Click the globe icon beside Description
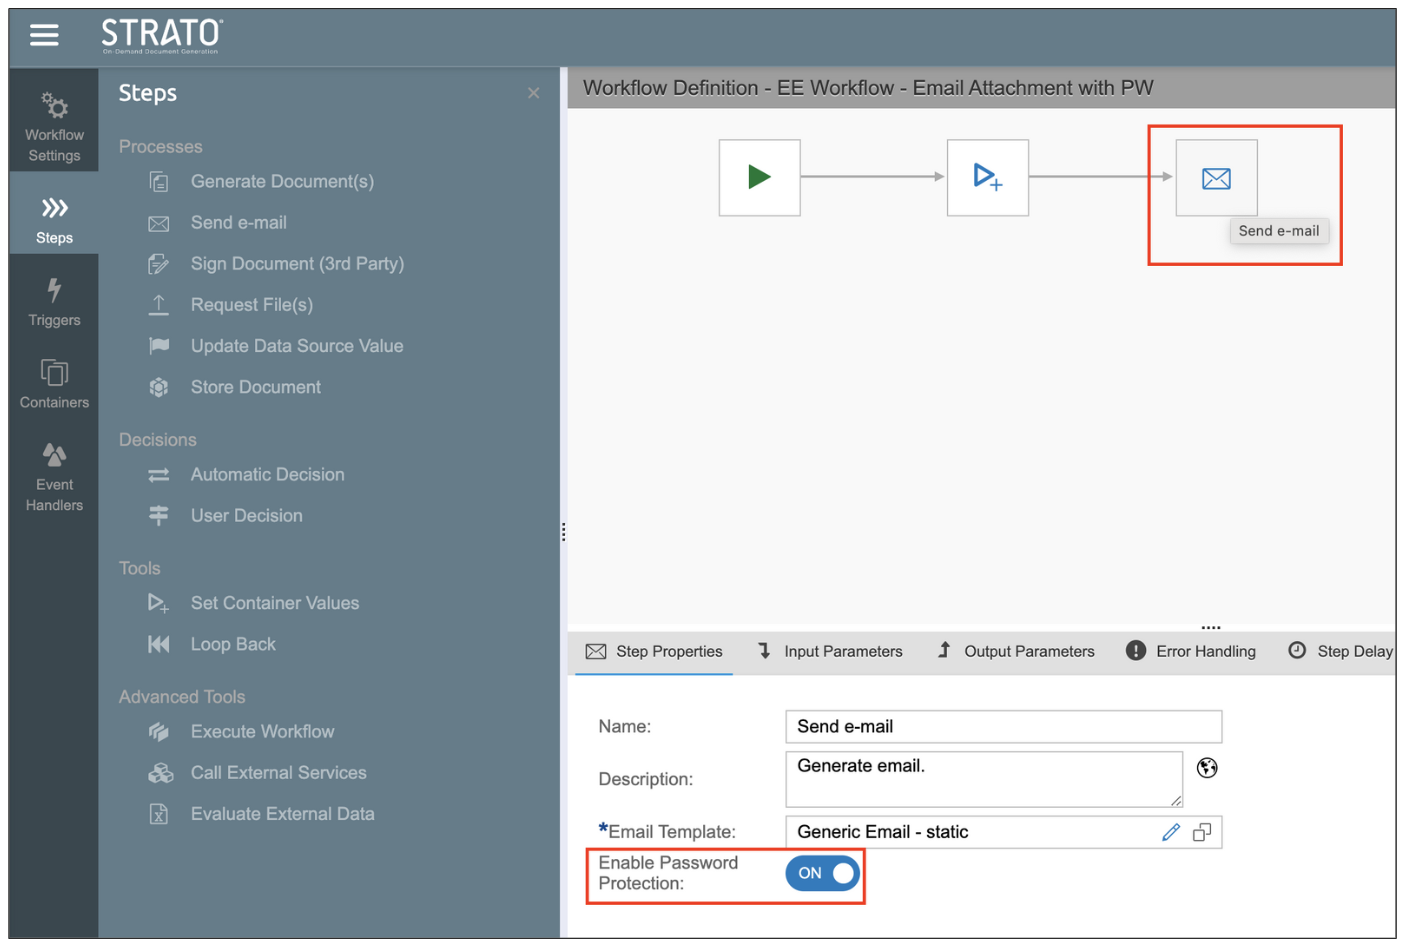 coord(1207,768)
